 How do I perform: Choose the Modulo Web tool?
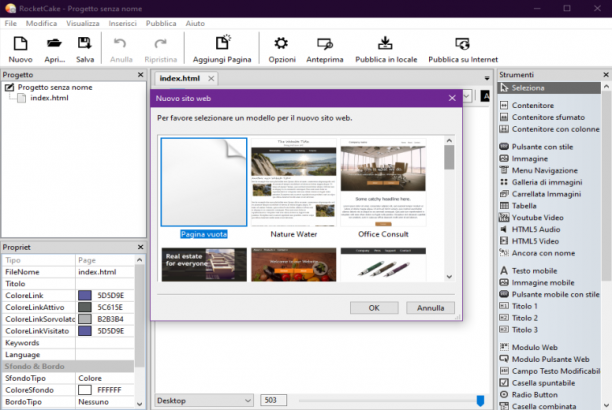coord(529,348)
